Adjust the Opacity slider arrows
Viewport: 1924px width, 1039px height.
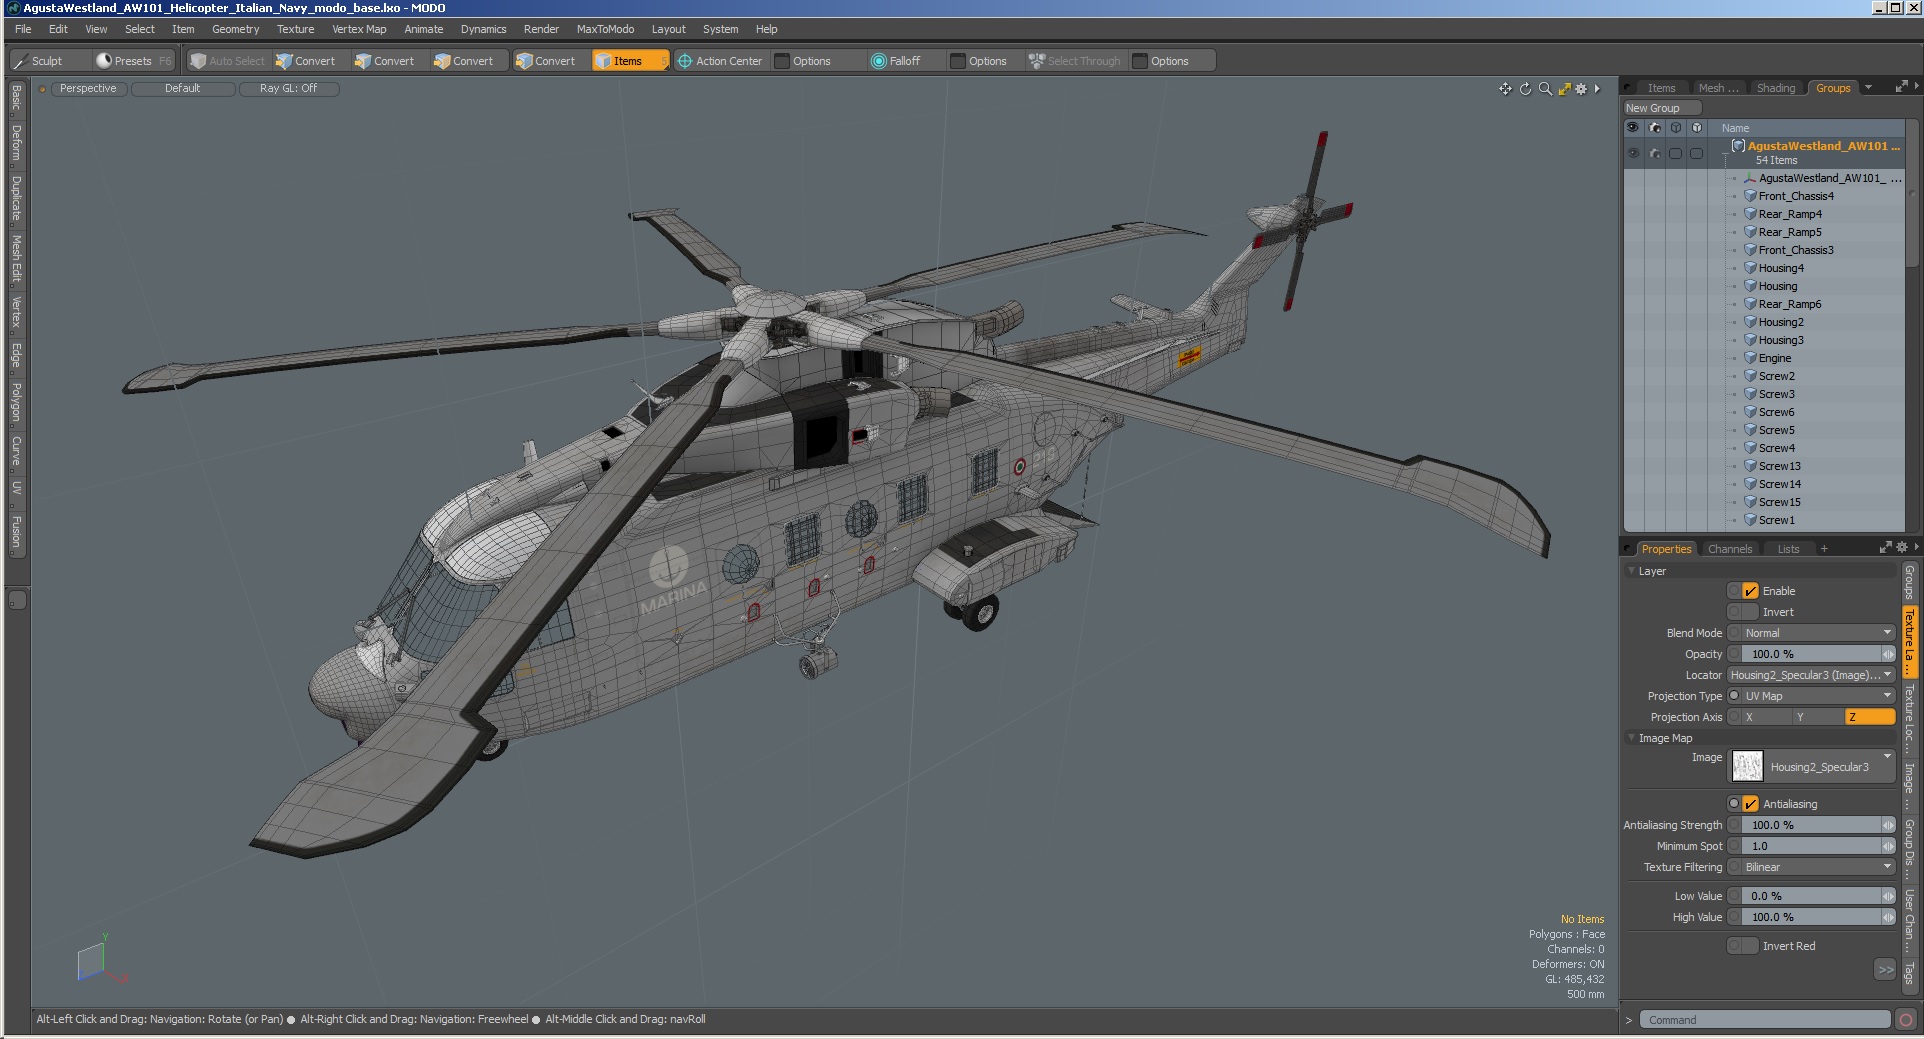point(1888,654)
